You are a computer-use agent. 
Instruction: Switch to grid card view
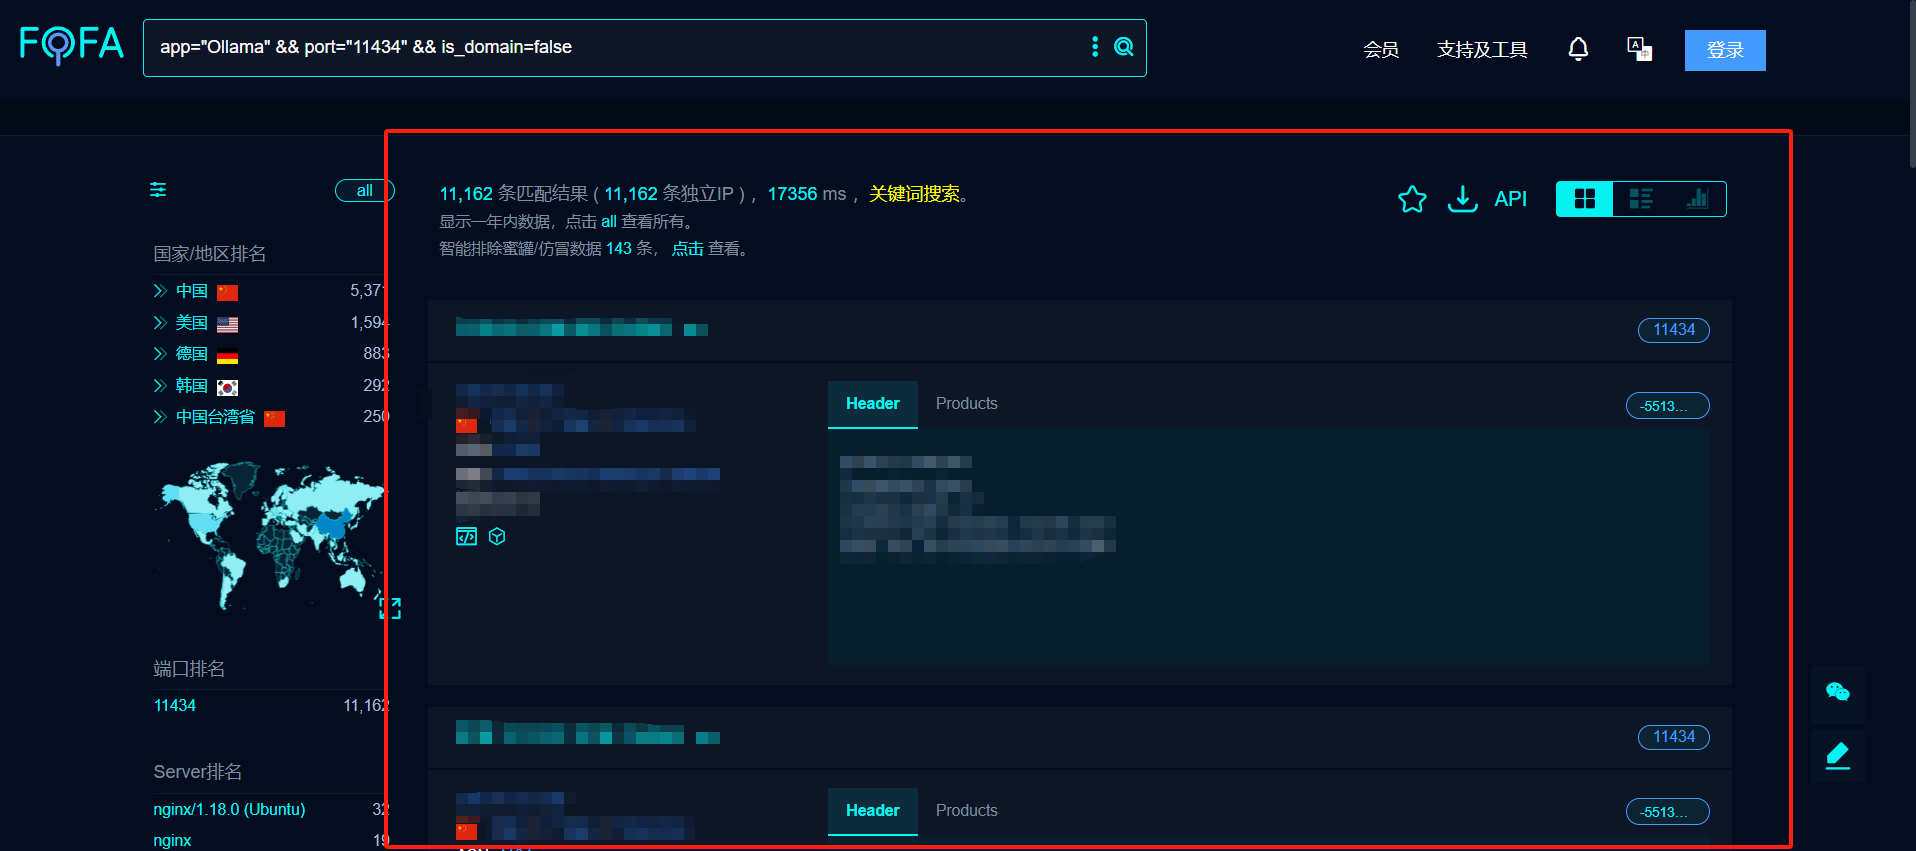(x=1585, y=199)
